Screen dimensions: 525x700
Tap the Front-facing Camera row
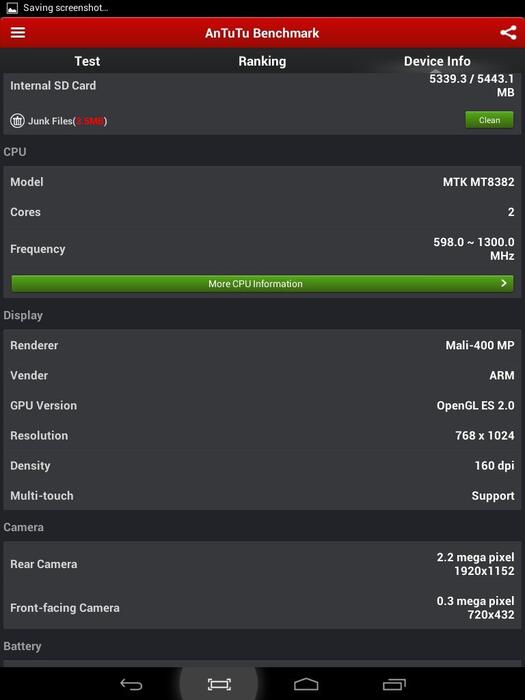(x=262, y=608)
